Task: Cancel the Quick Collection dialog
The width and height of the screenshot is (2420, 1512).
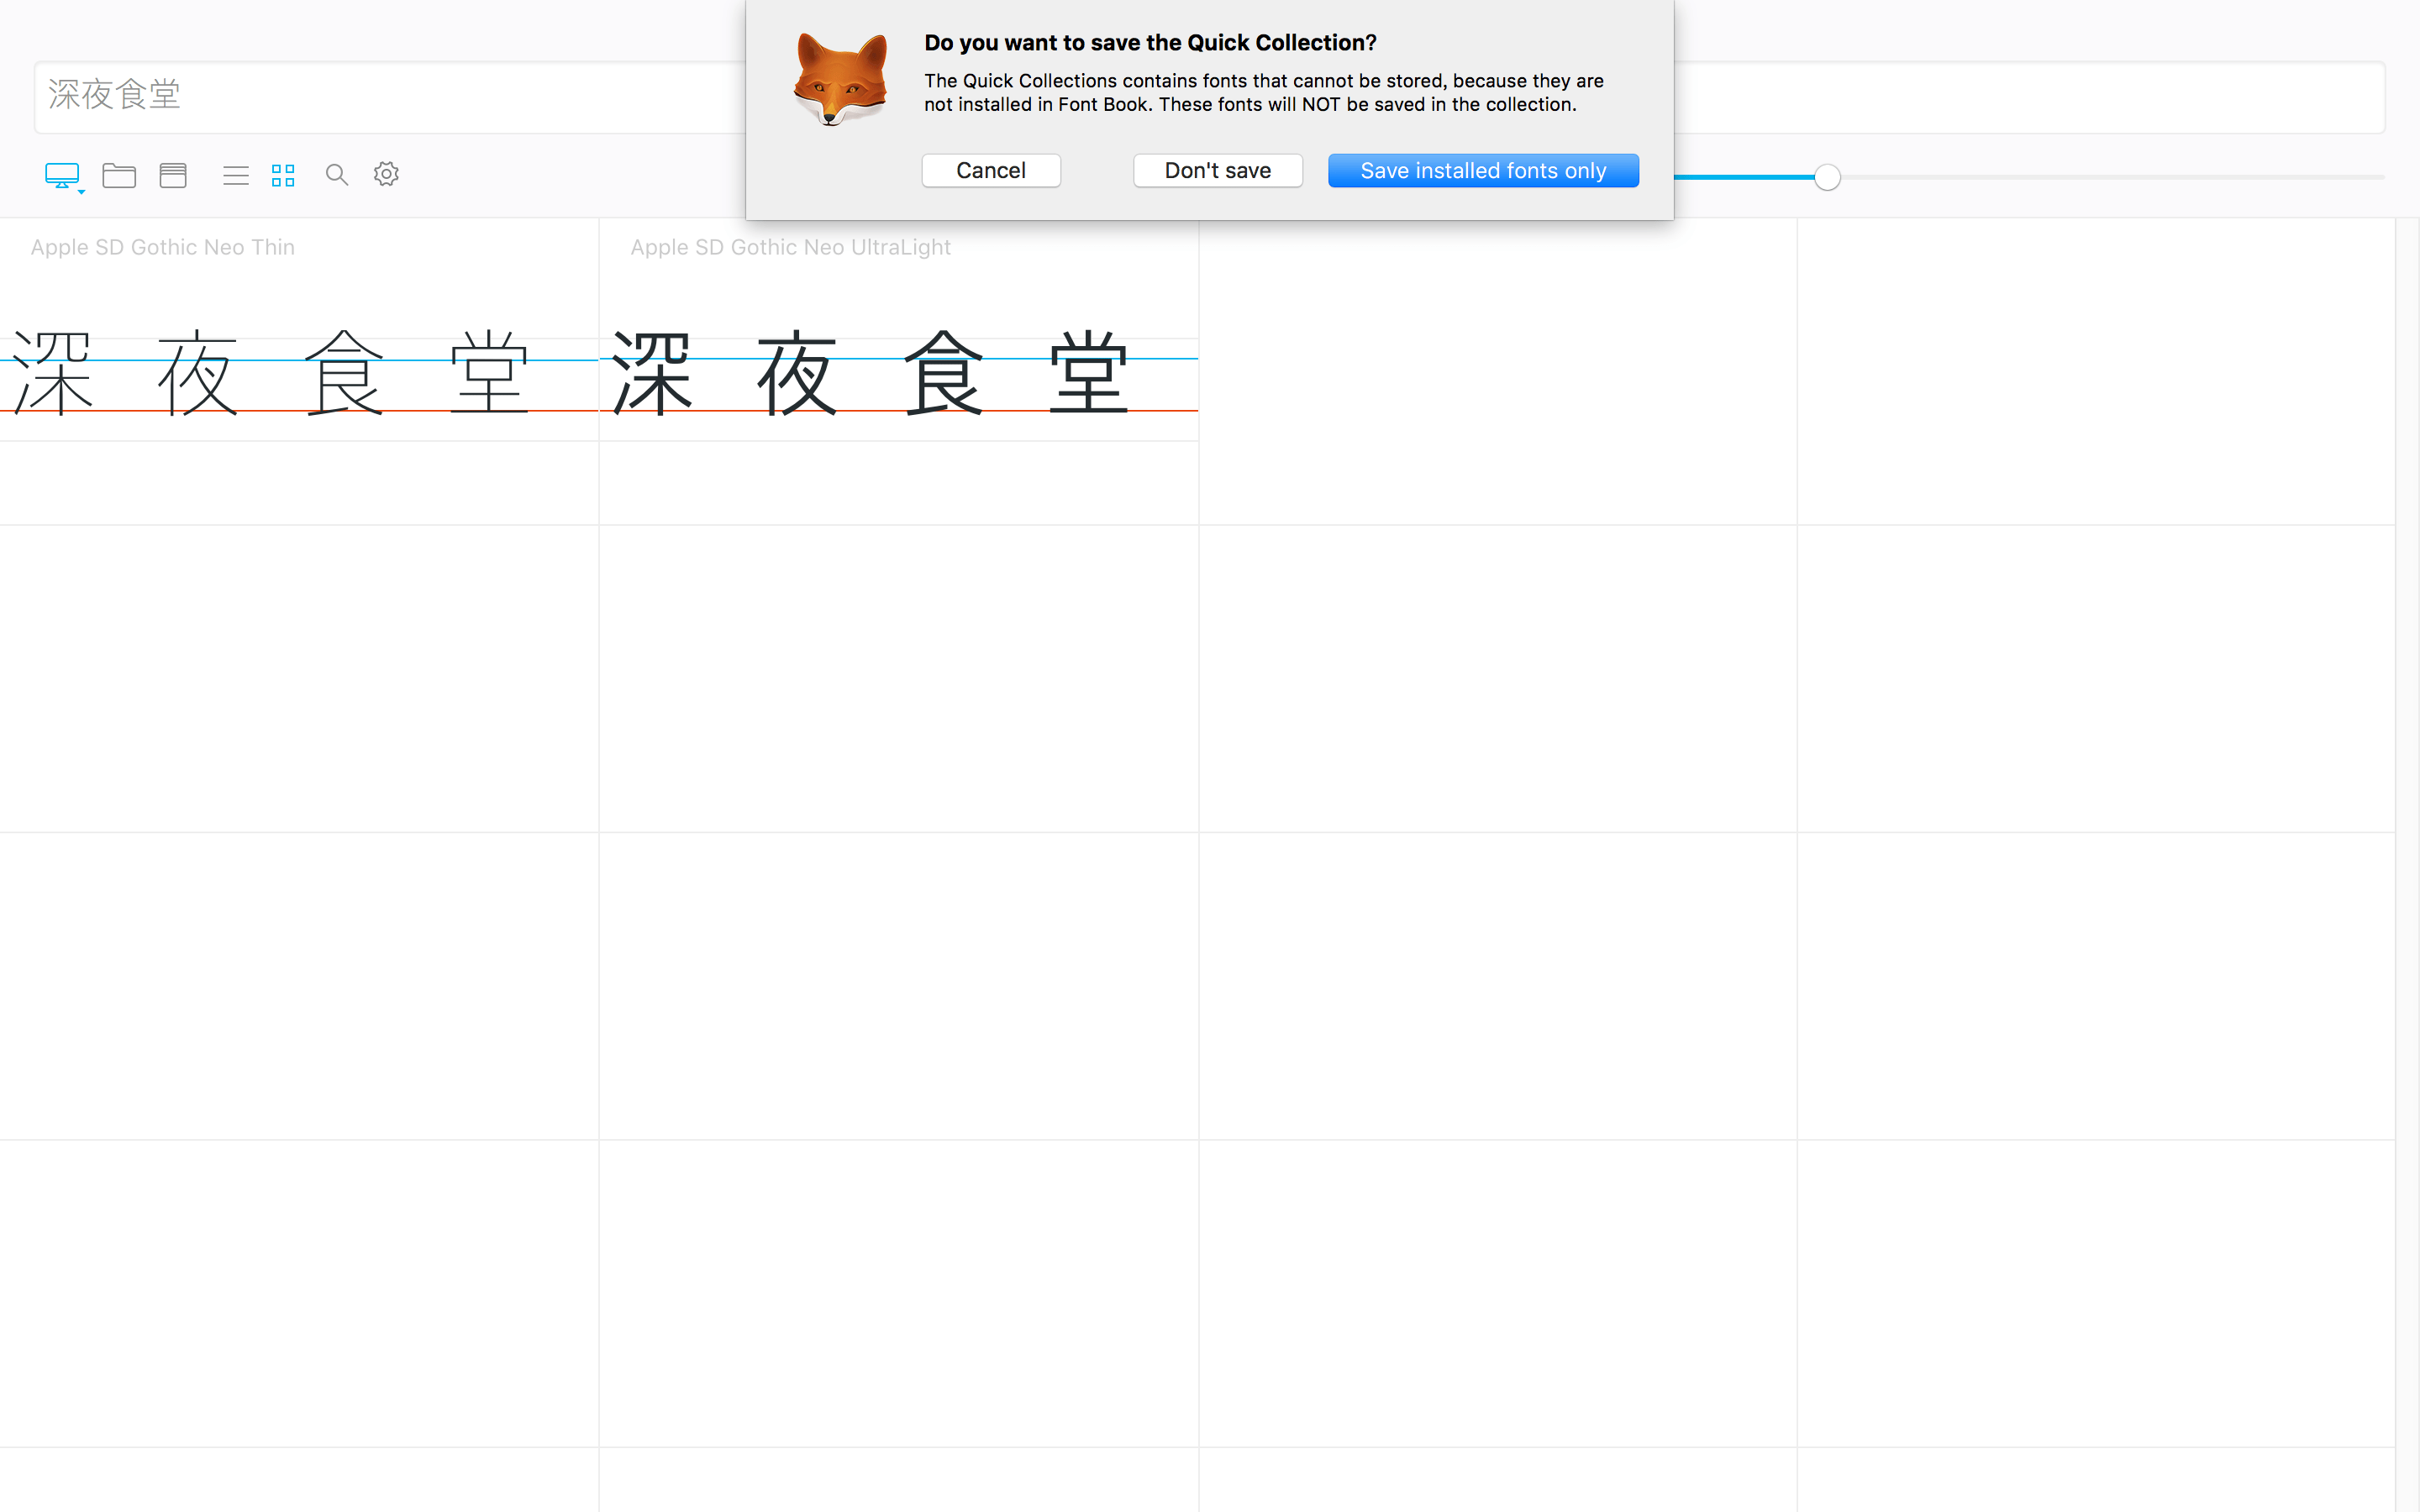Action: click(x=991, y=170)
